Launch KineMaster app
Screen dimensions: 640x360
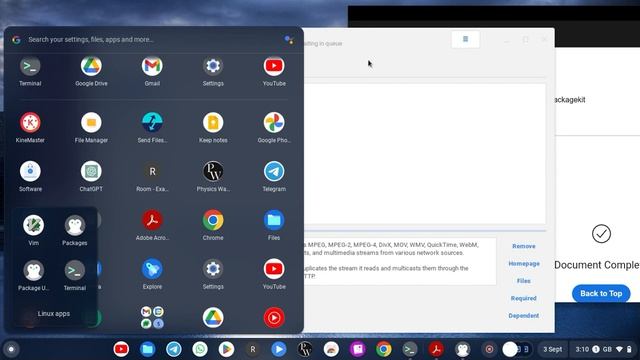[x=30, y=122]
